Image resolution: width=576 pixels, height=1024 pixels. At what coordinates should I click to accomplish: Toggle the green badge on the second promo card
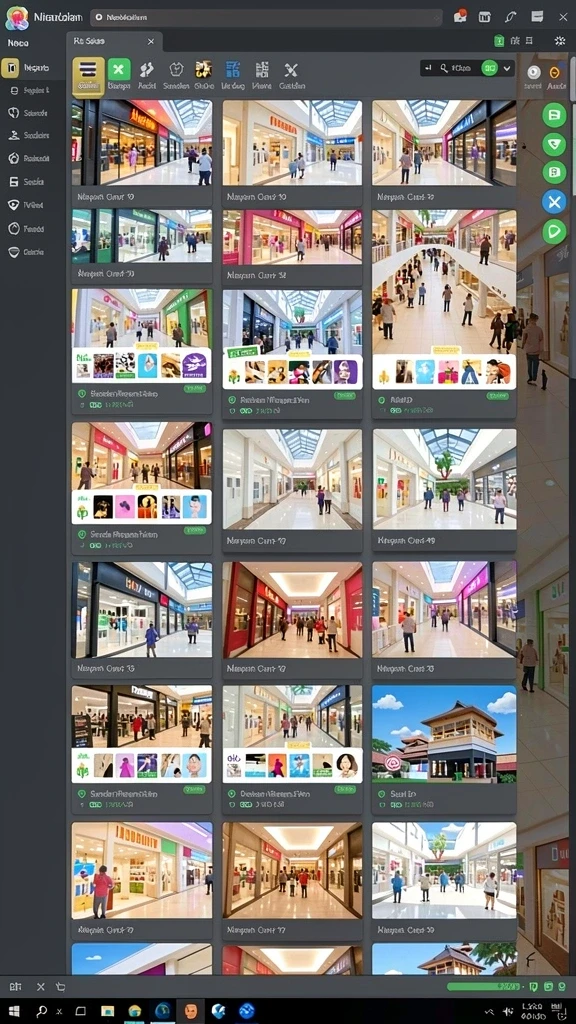coord(345,396)
